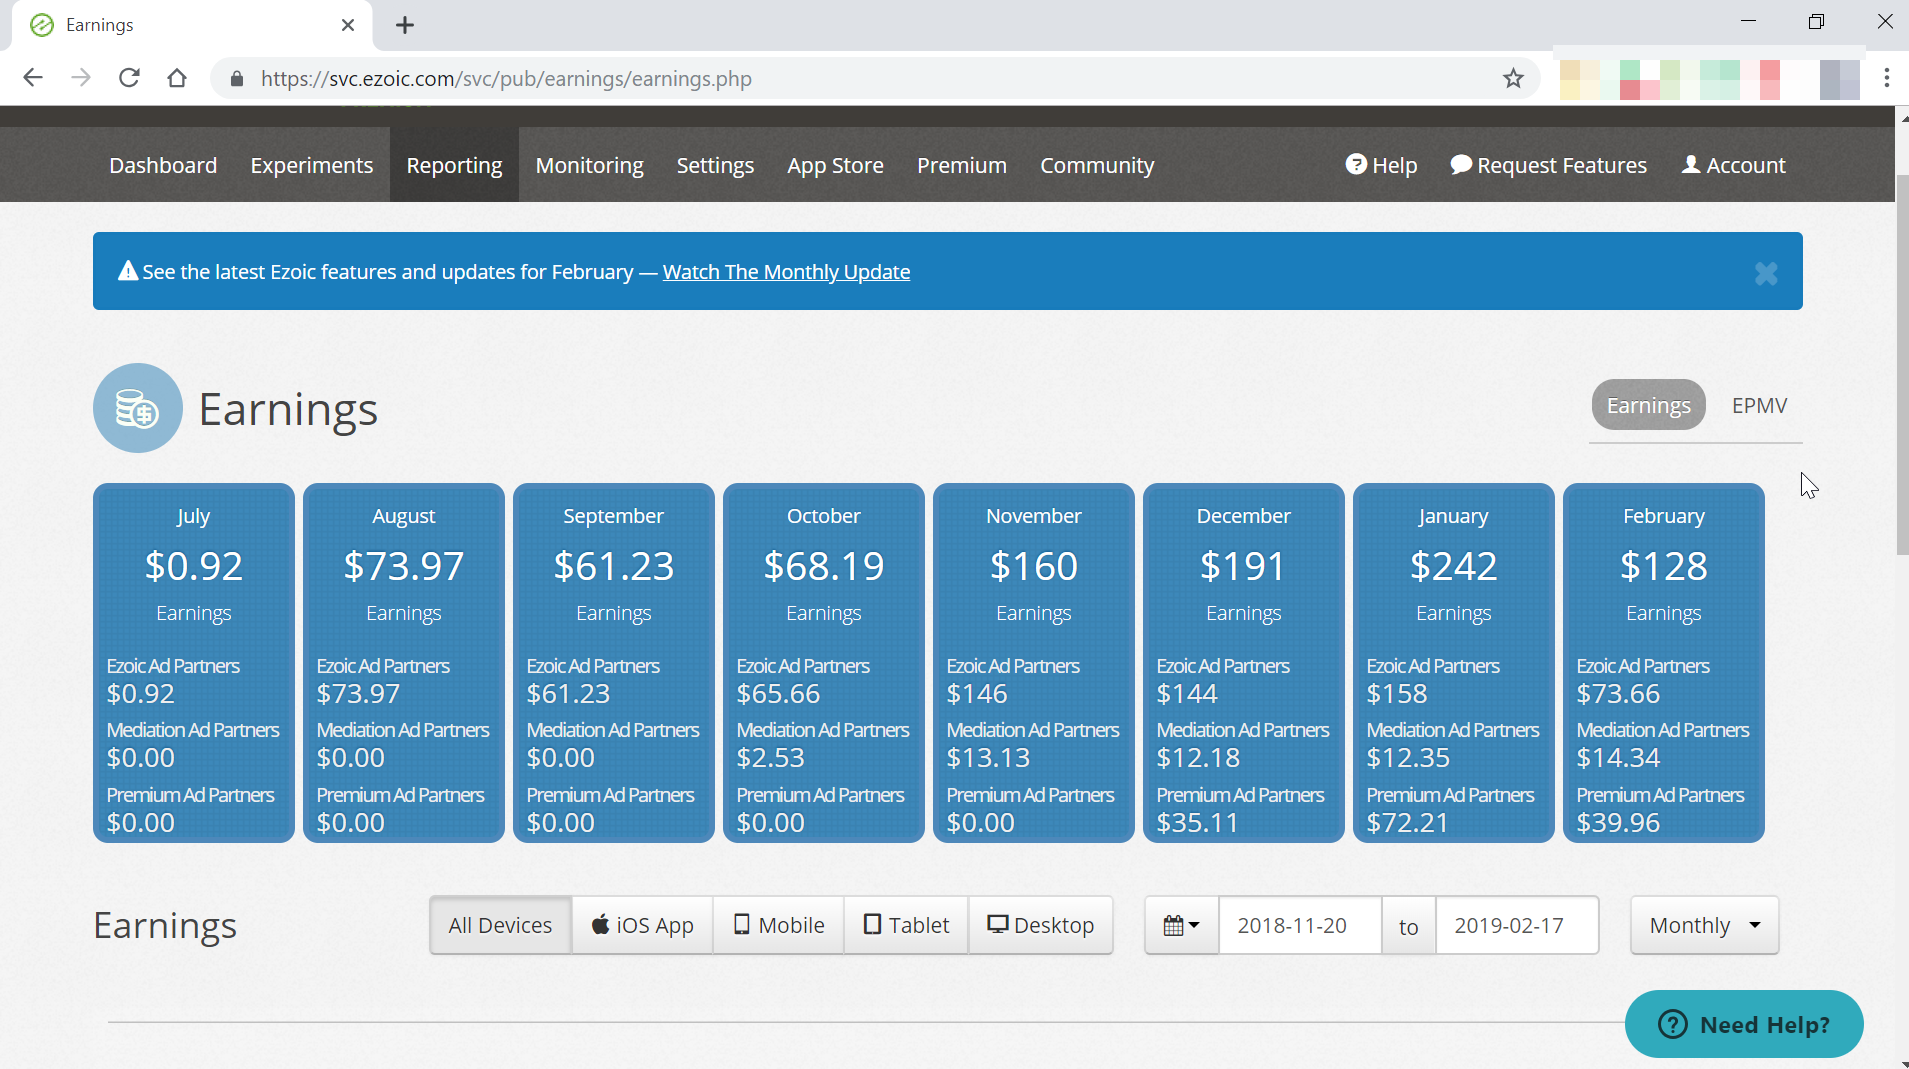Bookmark this page with the star icon
Screen dimensions: 1909x1069
1513,78
